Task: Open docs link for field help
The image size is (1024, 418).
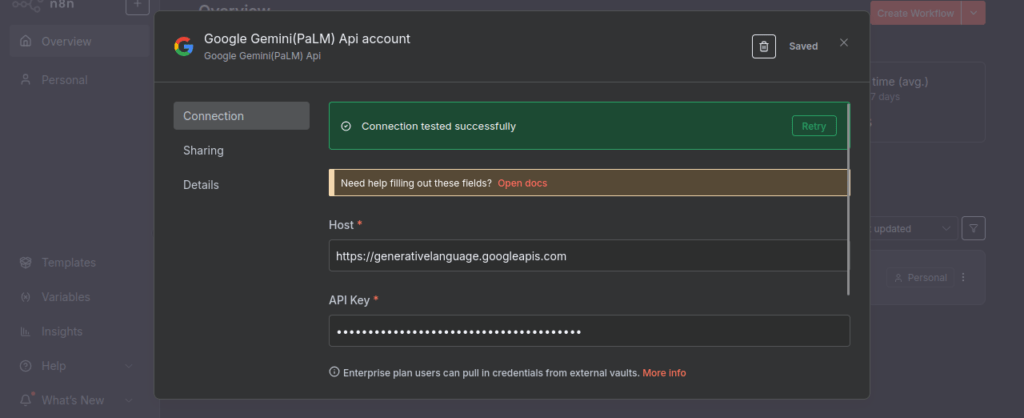Action: pyautogui.click(x=522, y=183)
